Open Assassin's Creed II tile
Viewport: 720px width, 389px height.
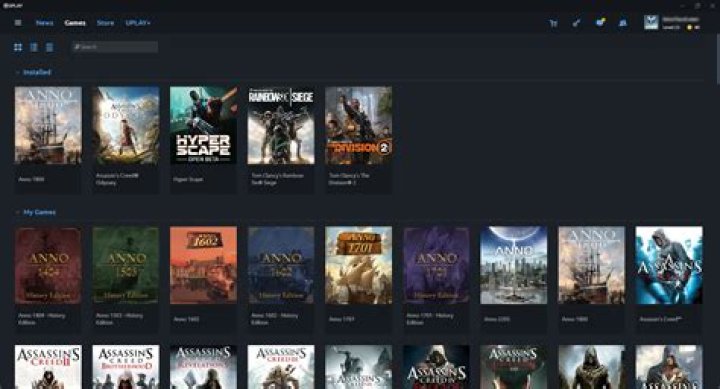[48, 367]
